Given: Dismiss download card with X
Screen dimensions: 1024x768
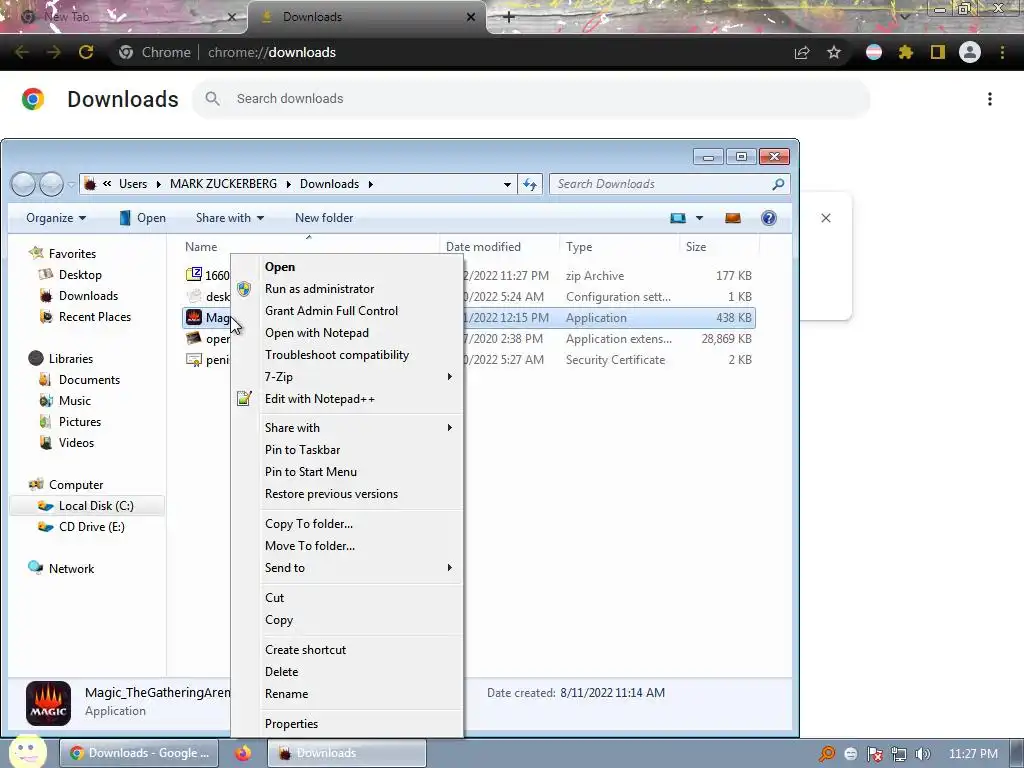Looking at the screenshot, I should pyautogui.click(x=826, y=218).
